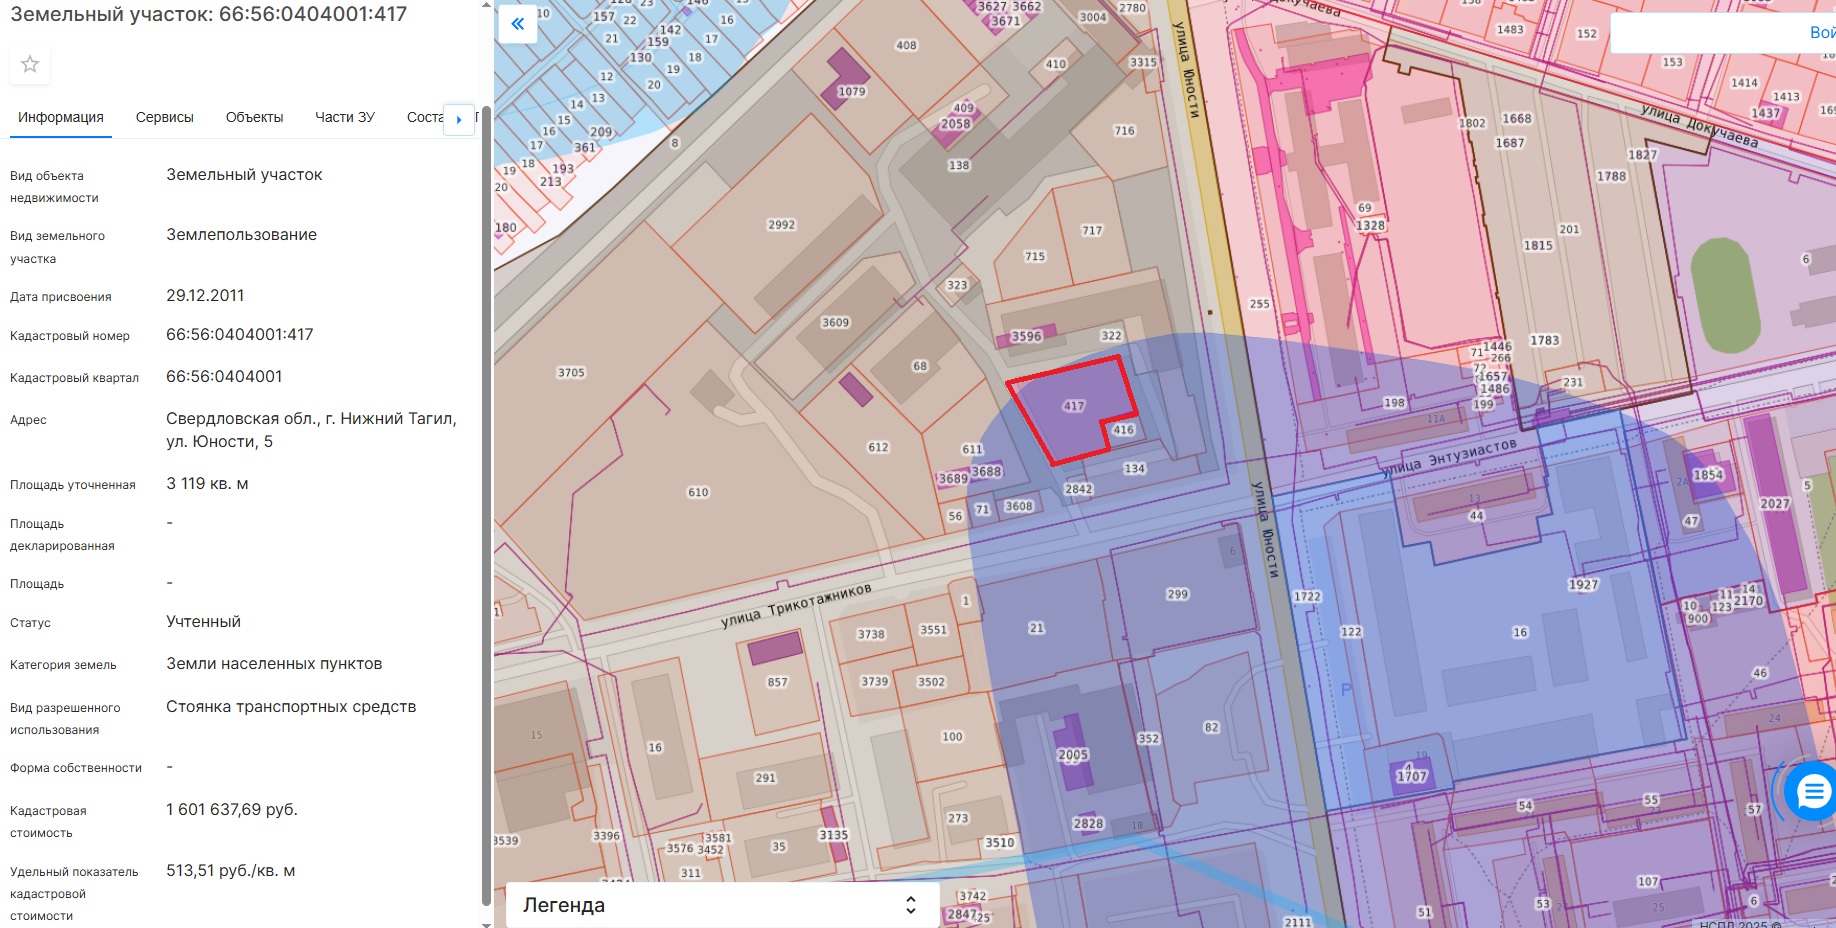Click parcel 3705 on the map
This screenshot has width=1836, height=928.
571,373
